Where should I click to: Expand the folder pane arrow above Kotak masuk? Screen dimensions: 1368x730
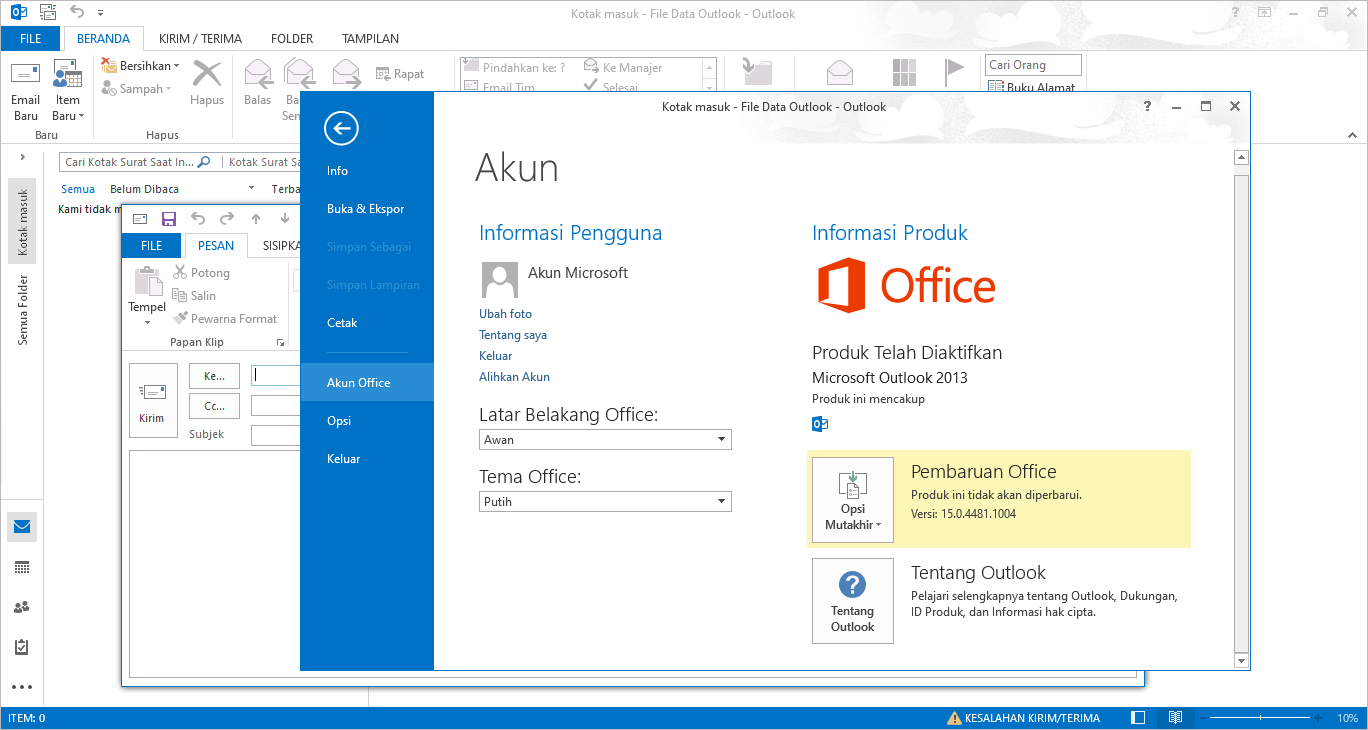click(x=22, y=157)
